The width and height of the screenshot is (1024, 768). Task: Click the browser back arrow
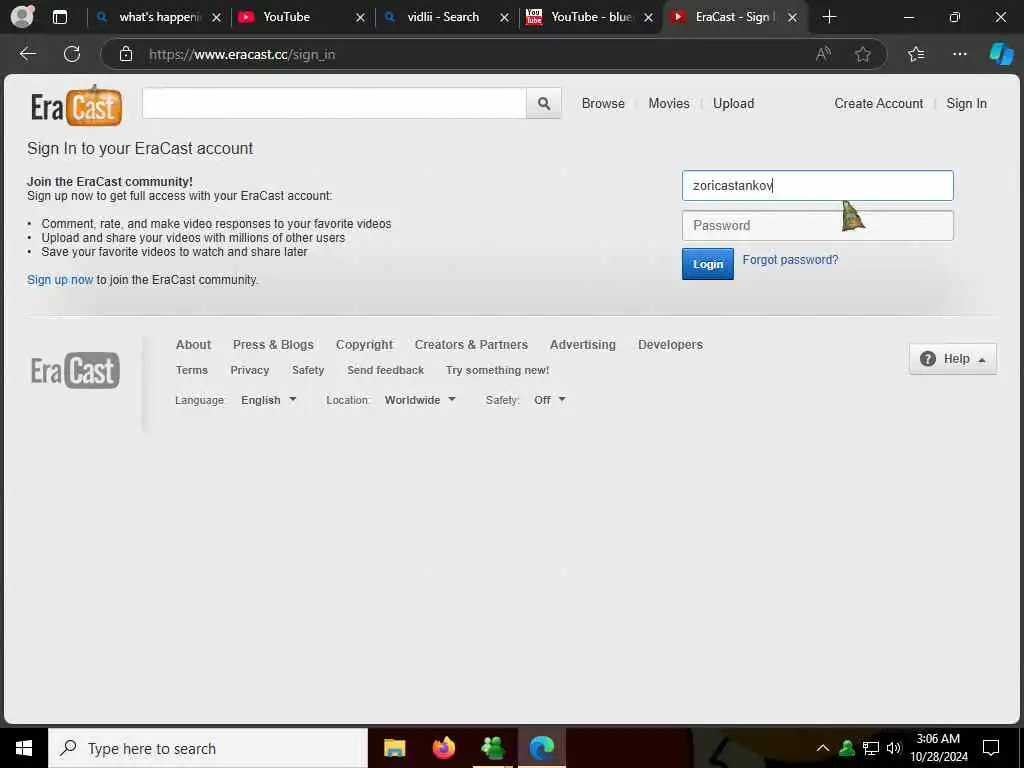coord(27,54)
